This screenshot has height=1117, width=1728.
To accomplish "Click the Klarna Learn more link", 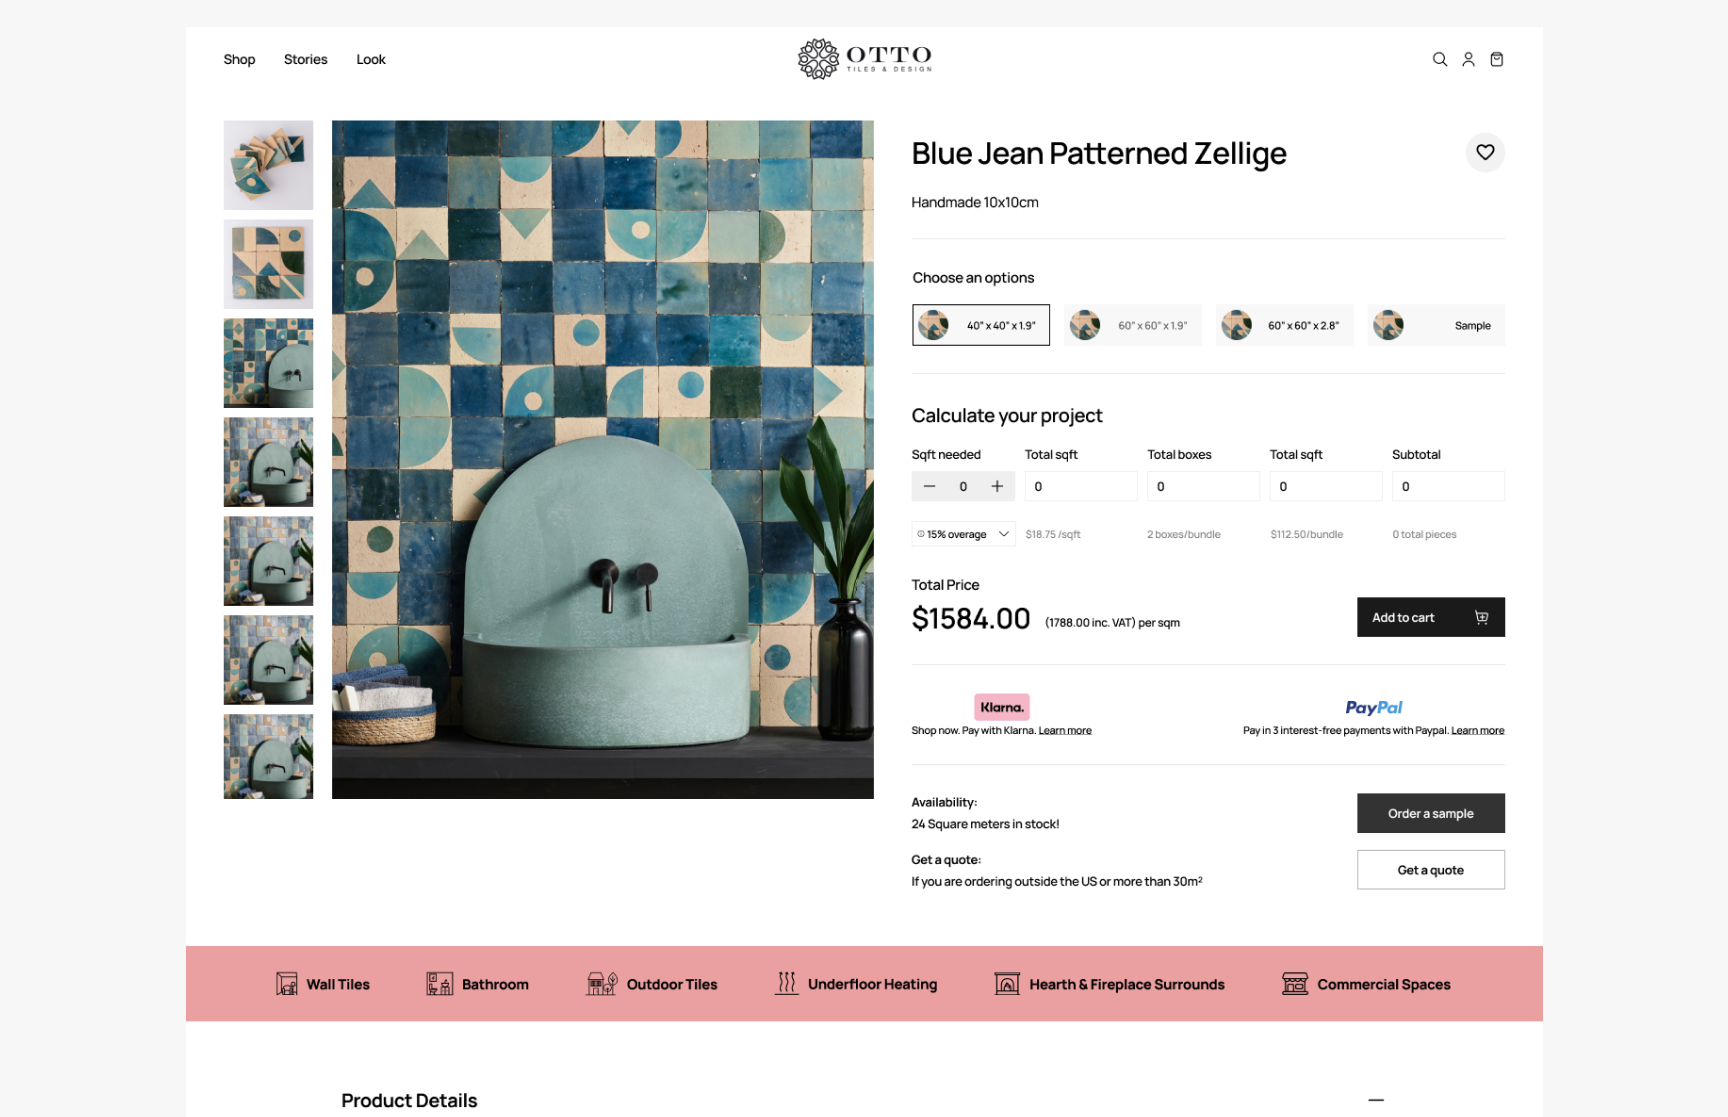I will (x=1065, y=731).
